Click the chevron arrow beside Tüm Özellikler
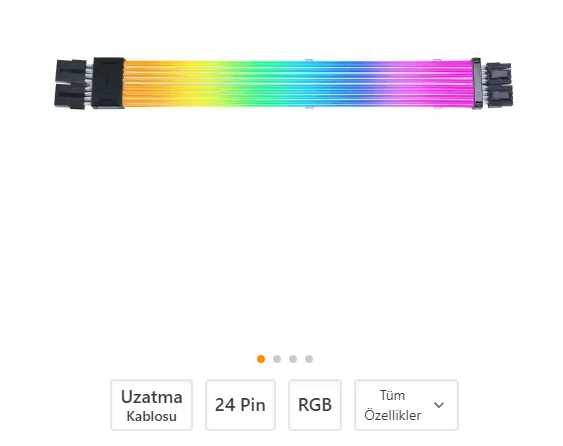Screen dimensions: 563x446 click(x=439, y=405)
